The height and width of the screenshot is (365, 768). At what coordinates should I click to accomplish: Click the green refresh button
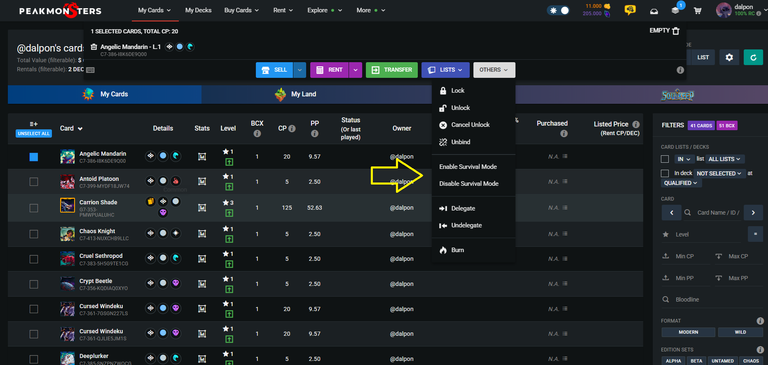(753, 57)
